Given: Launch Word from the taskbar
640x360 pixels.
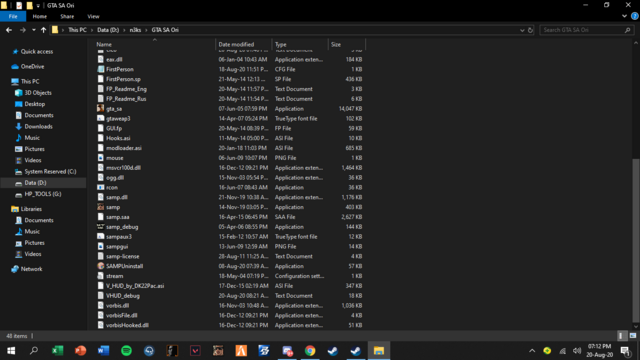Looking at the screenshot, I should pyautogui.click(x=103, y=351).
